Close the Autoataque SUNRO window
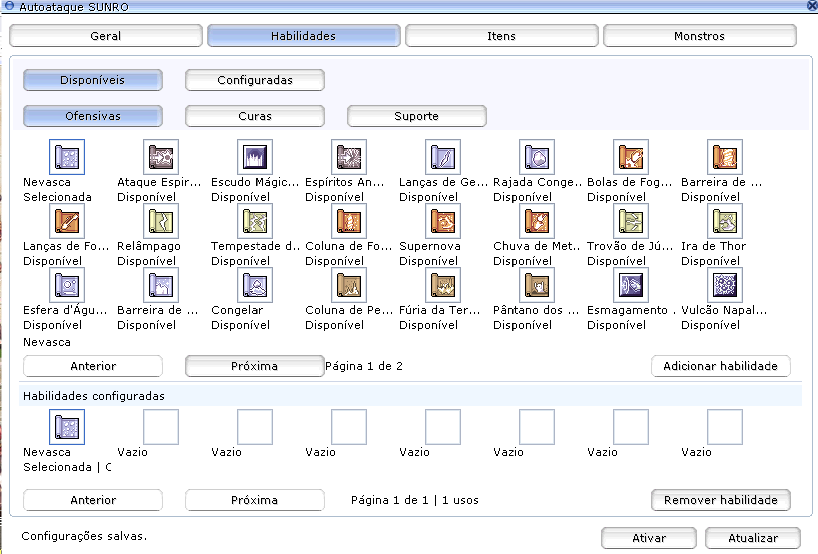 [x=812, y=6]
